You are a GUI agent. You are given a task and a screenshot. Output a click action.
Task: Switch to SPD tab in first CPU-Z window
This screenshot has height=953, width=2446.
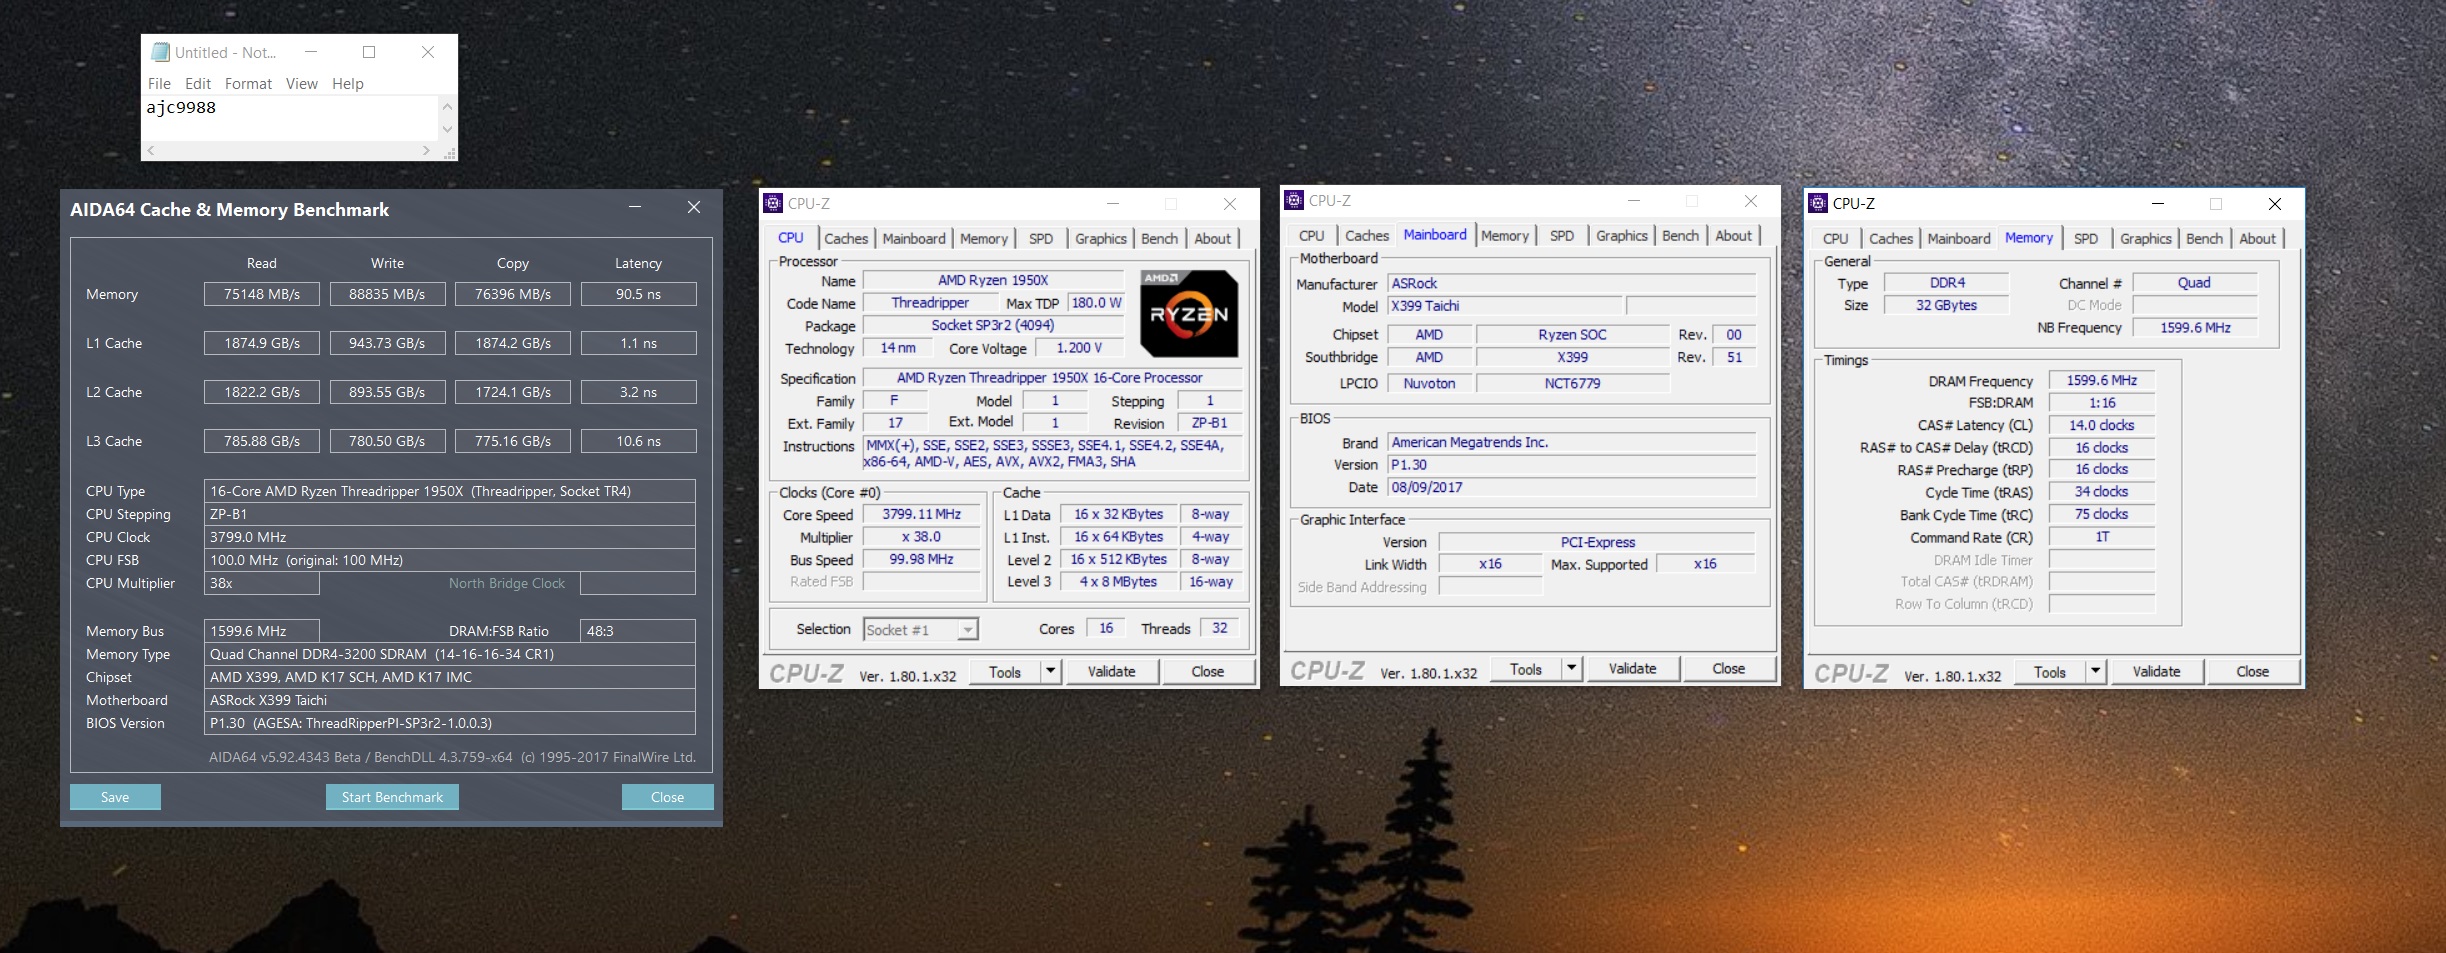(x=1041, y=238)
